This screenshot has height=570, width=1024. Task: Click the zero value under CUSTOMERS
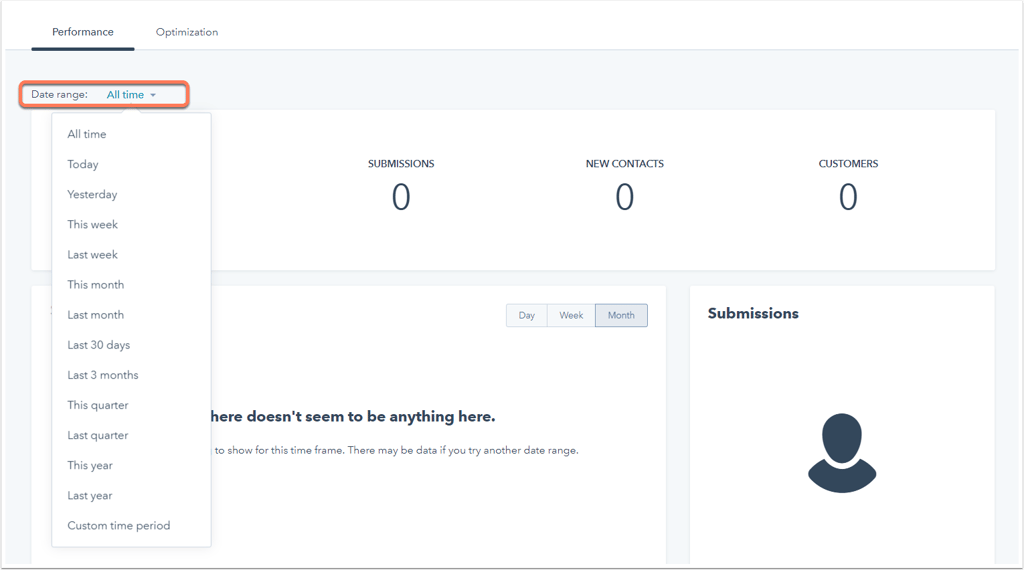click(x=848, y=197)
